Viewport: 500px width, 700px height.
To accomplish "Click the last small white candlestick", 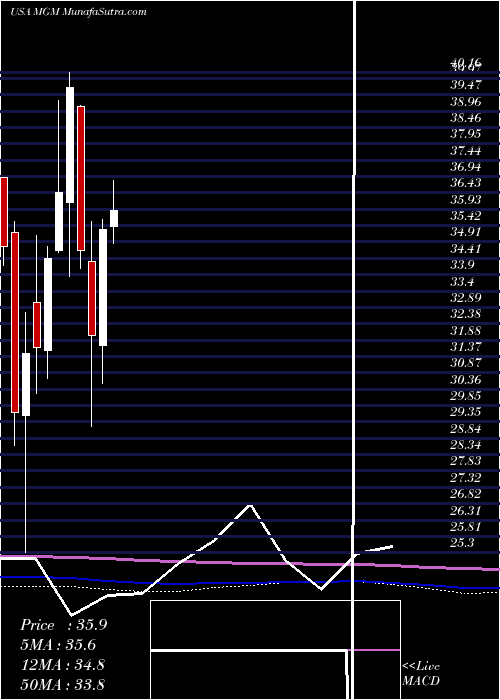I will tap(114, 218).
